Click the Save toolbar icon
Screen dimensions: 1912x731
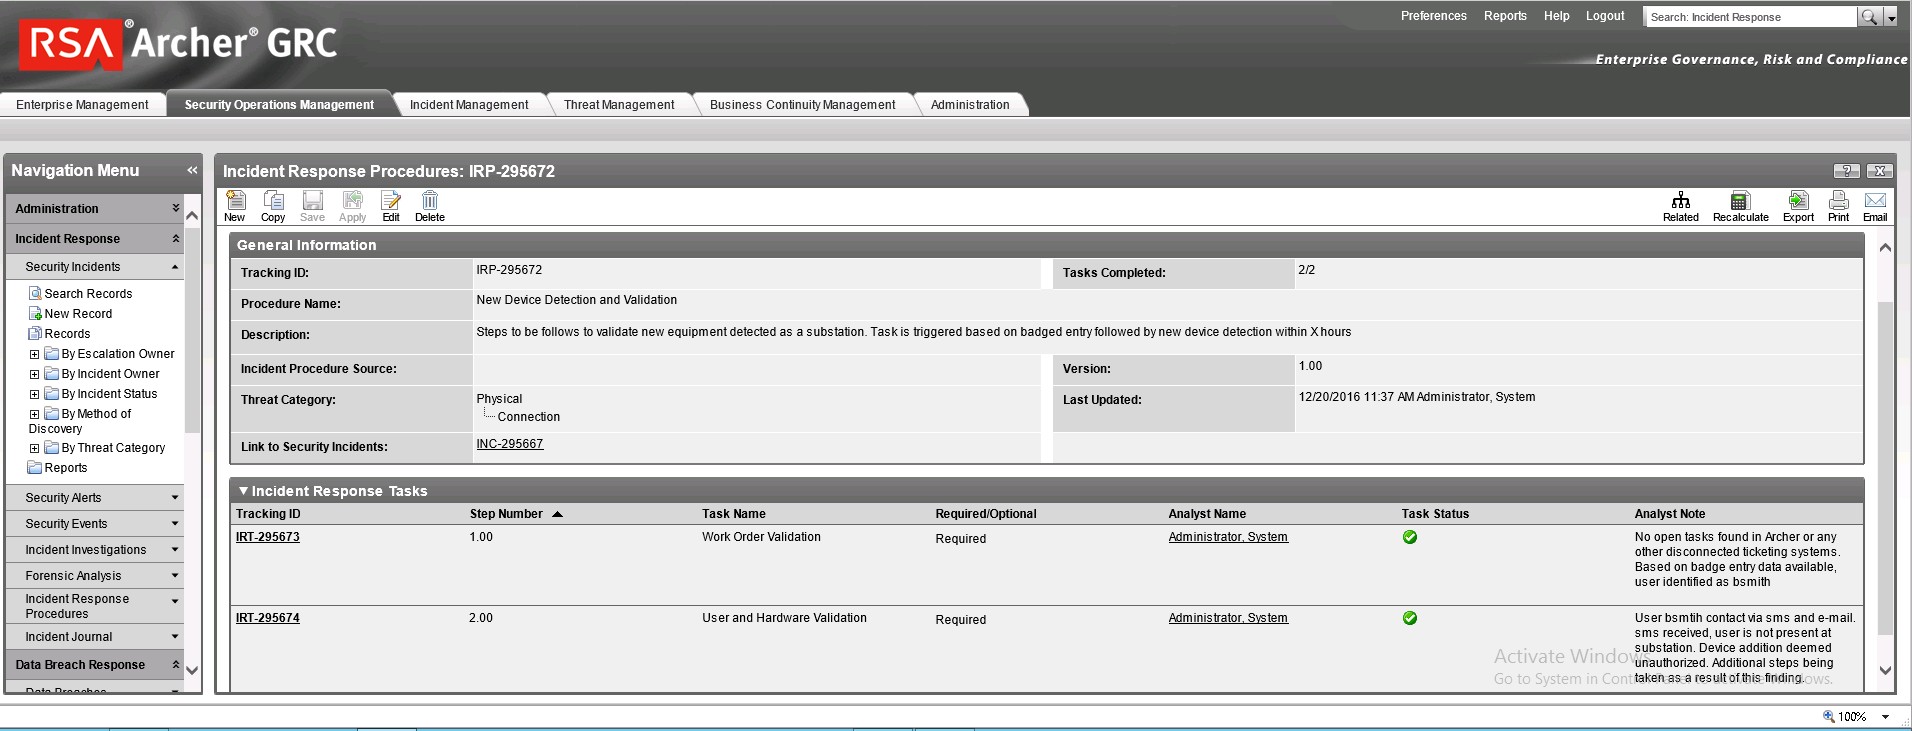312,206
